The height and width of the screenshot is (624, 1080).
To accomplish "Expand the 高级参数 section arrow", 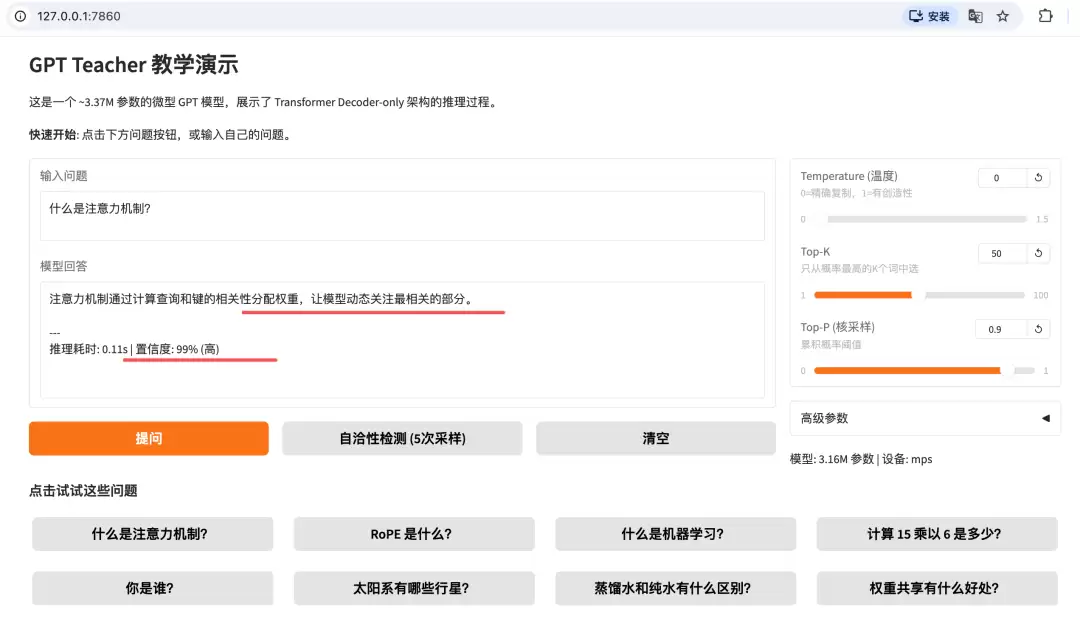I will tap(1046, 418).
